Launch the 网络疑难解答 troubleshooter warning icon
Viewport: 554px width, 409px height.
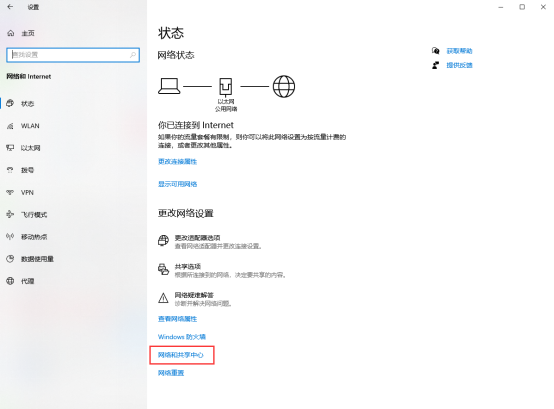163,298
